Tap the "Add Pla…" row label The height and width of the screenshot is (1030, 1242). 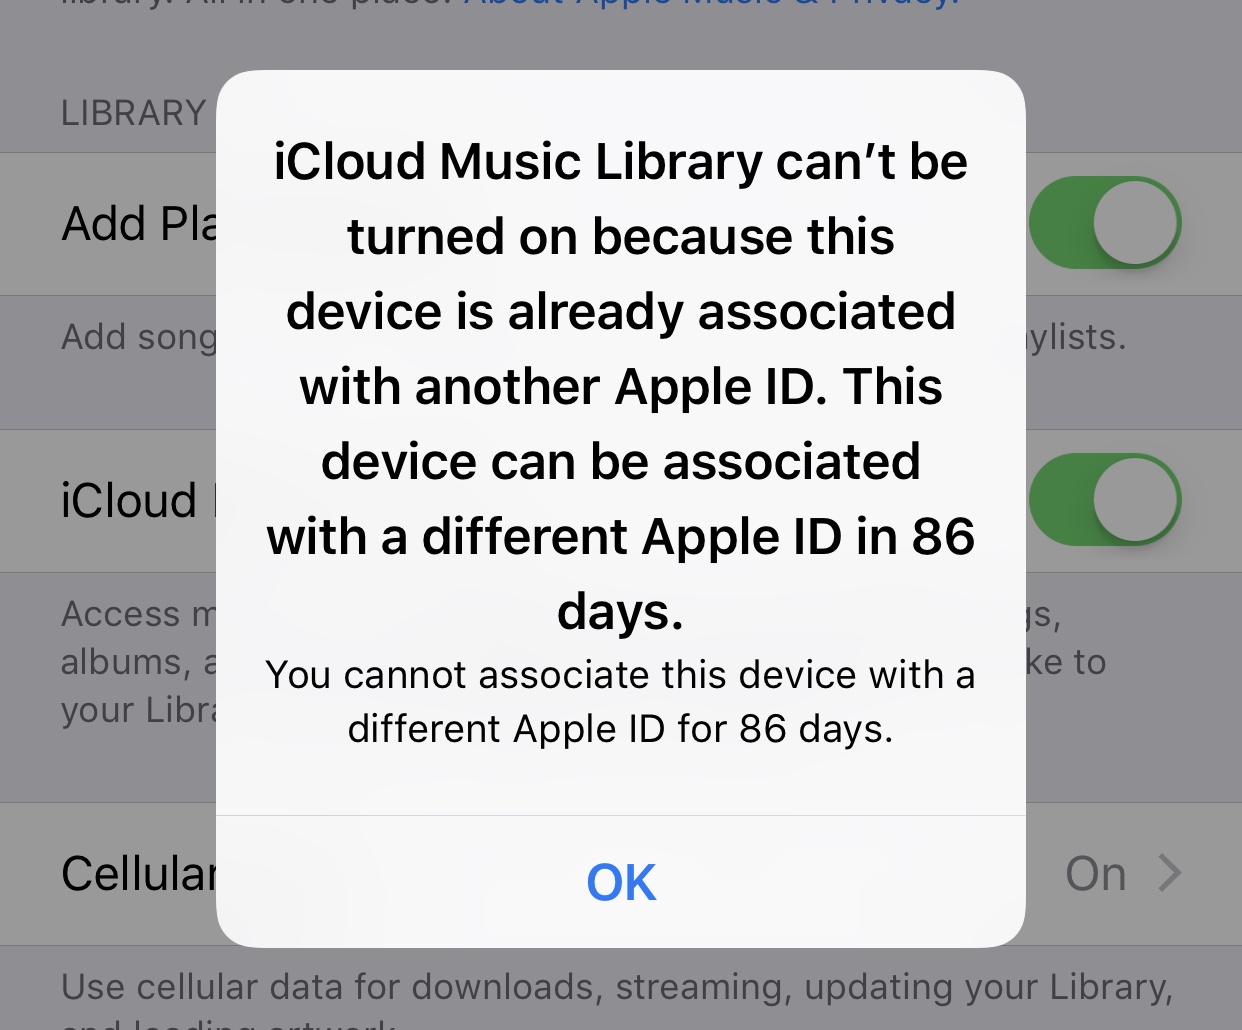(x=139, y=224)
